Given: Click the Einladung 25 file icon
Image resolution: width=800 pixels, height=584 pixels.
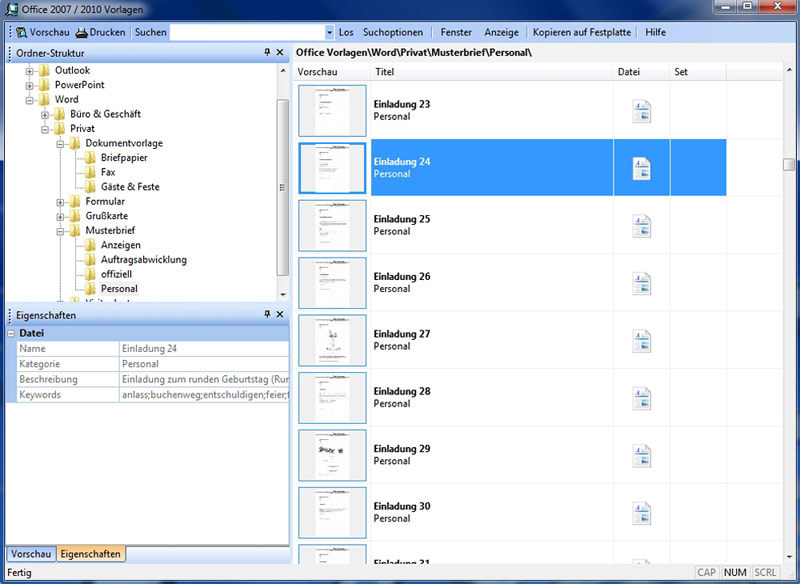Looking at the screenshot, I should coord(641,225).
